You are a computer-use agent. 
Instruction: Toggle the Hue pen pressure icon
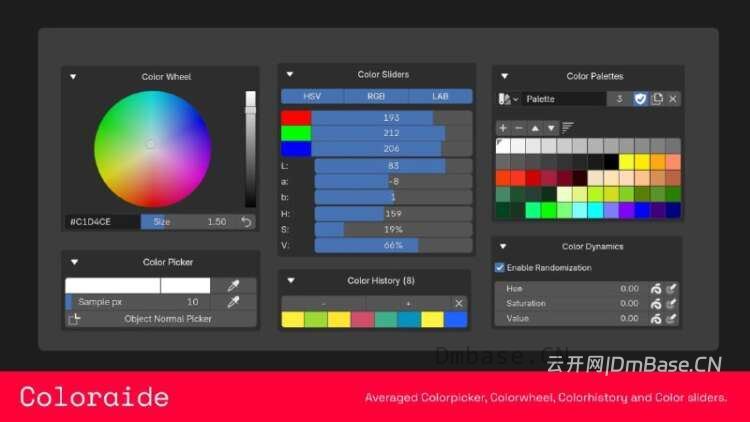point(672,289)
